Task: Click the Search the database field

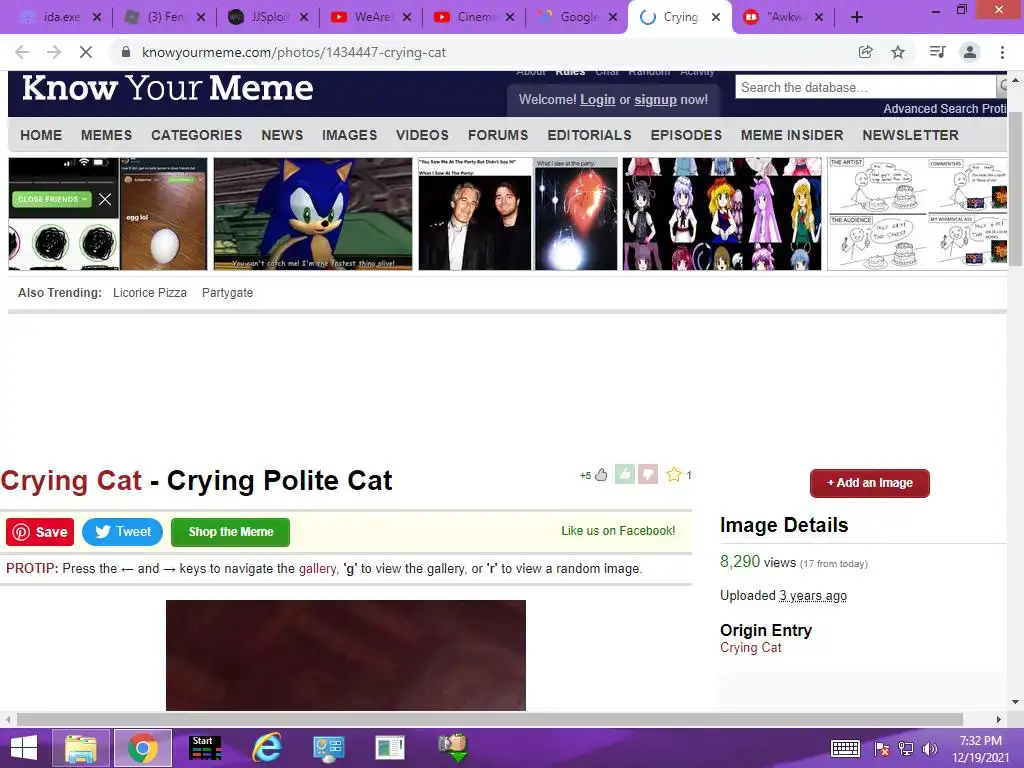Action: coord(865,88)
